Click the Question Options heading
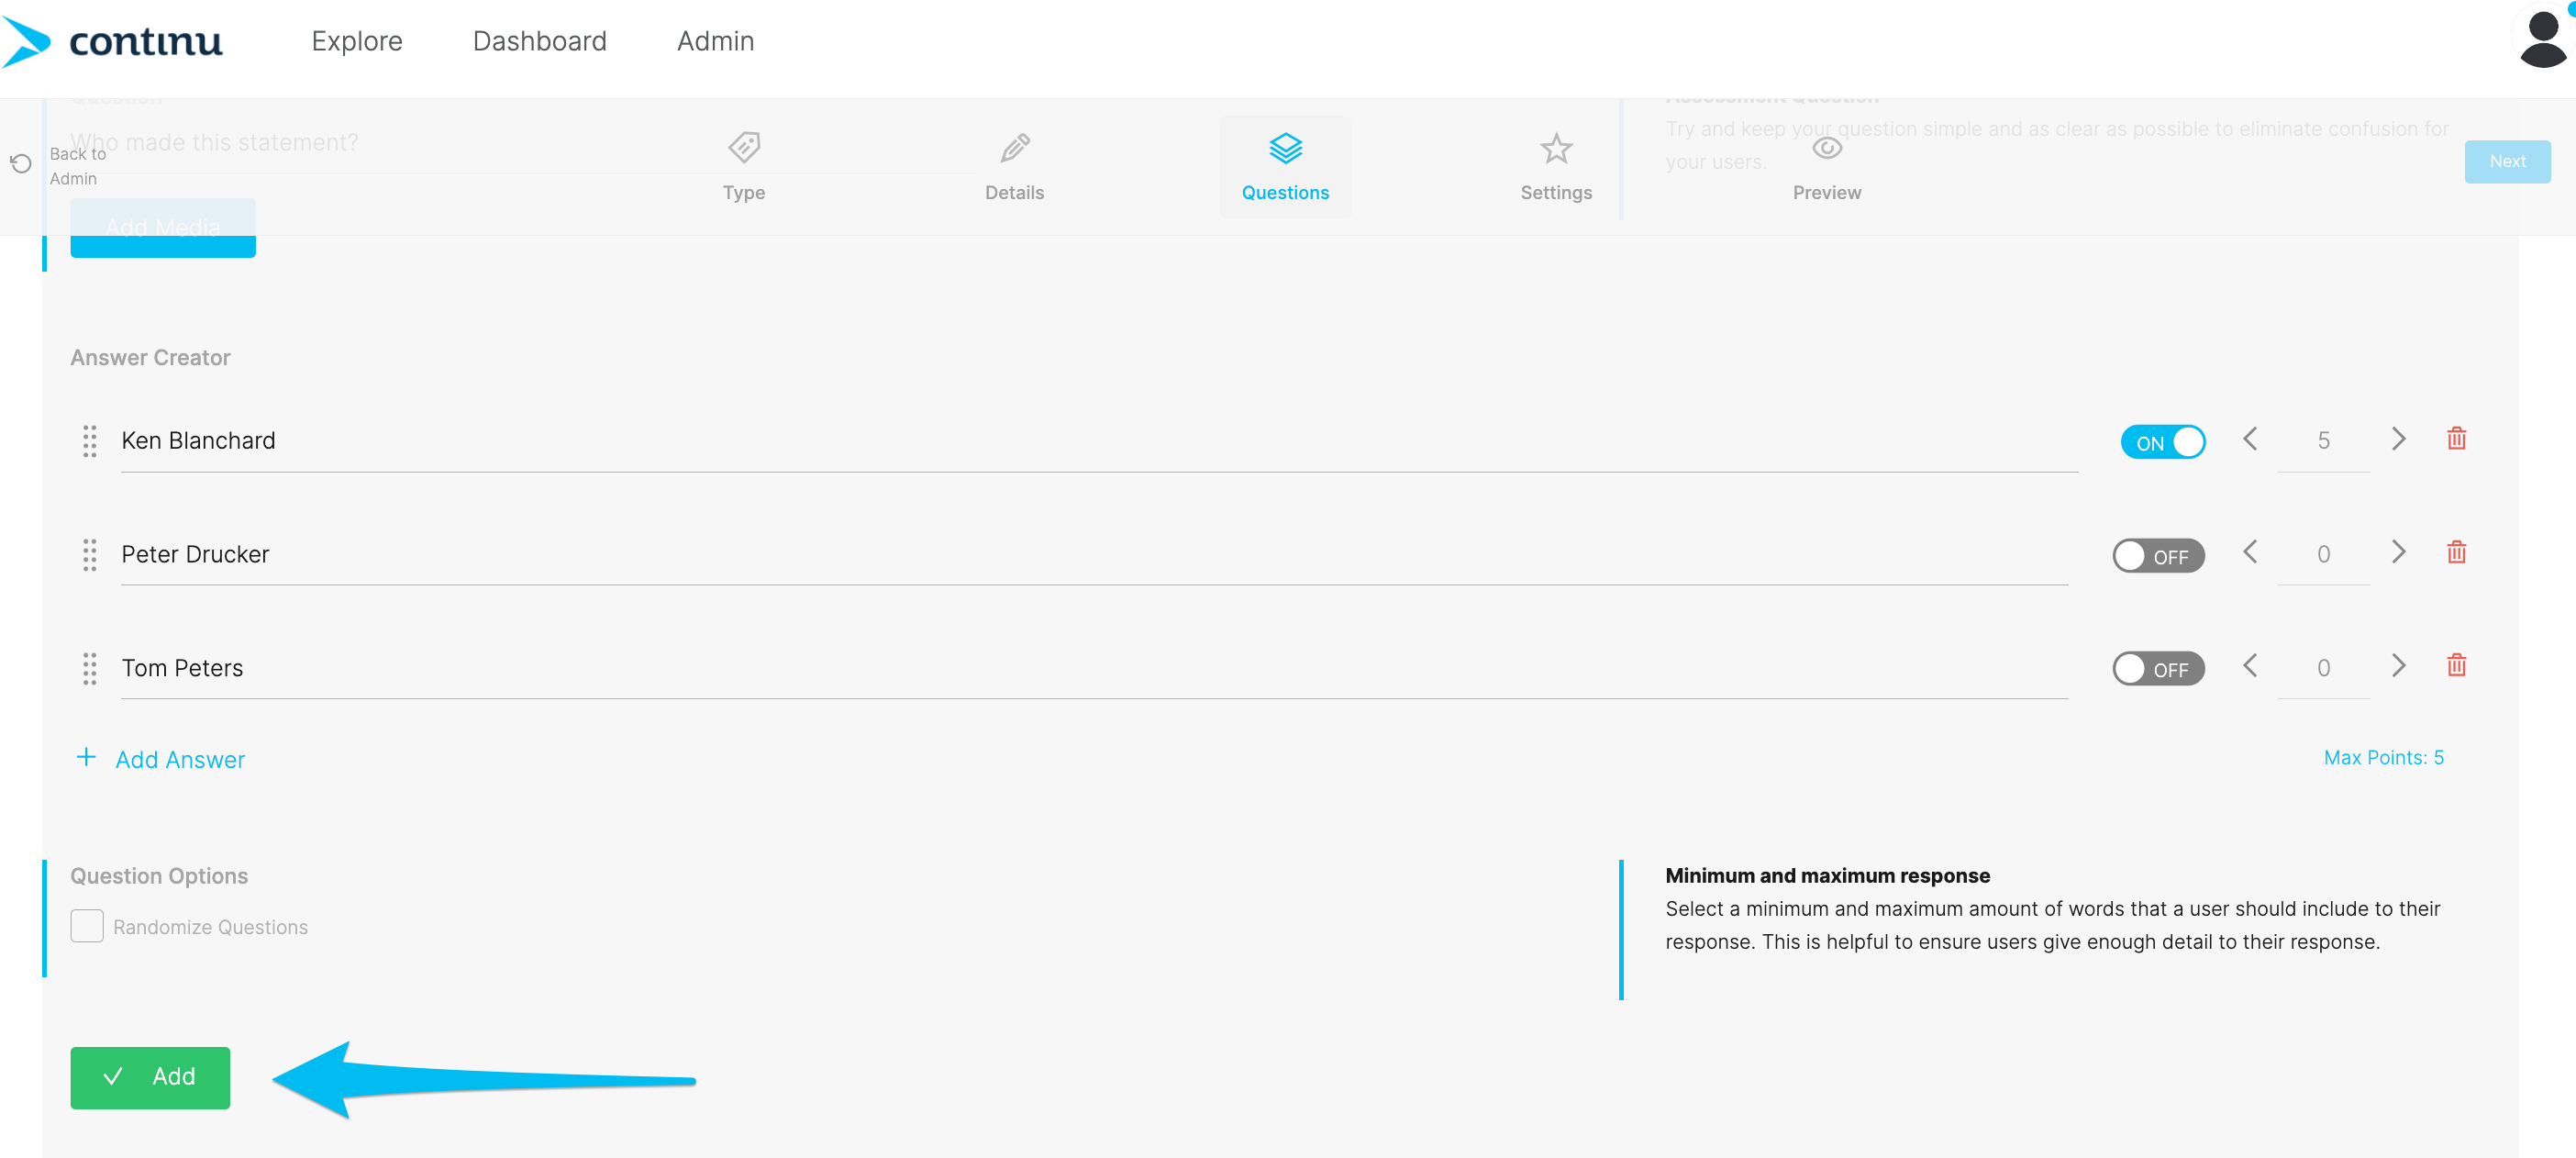2576x1158 pixels. pyautogui.click(x=159, y=876)
